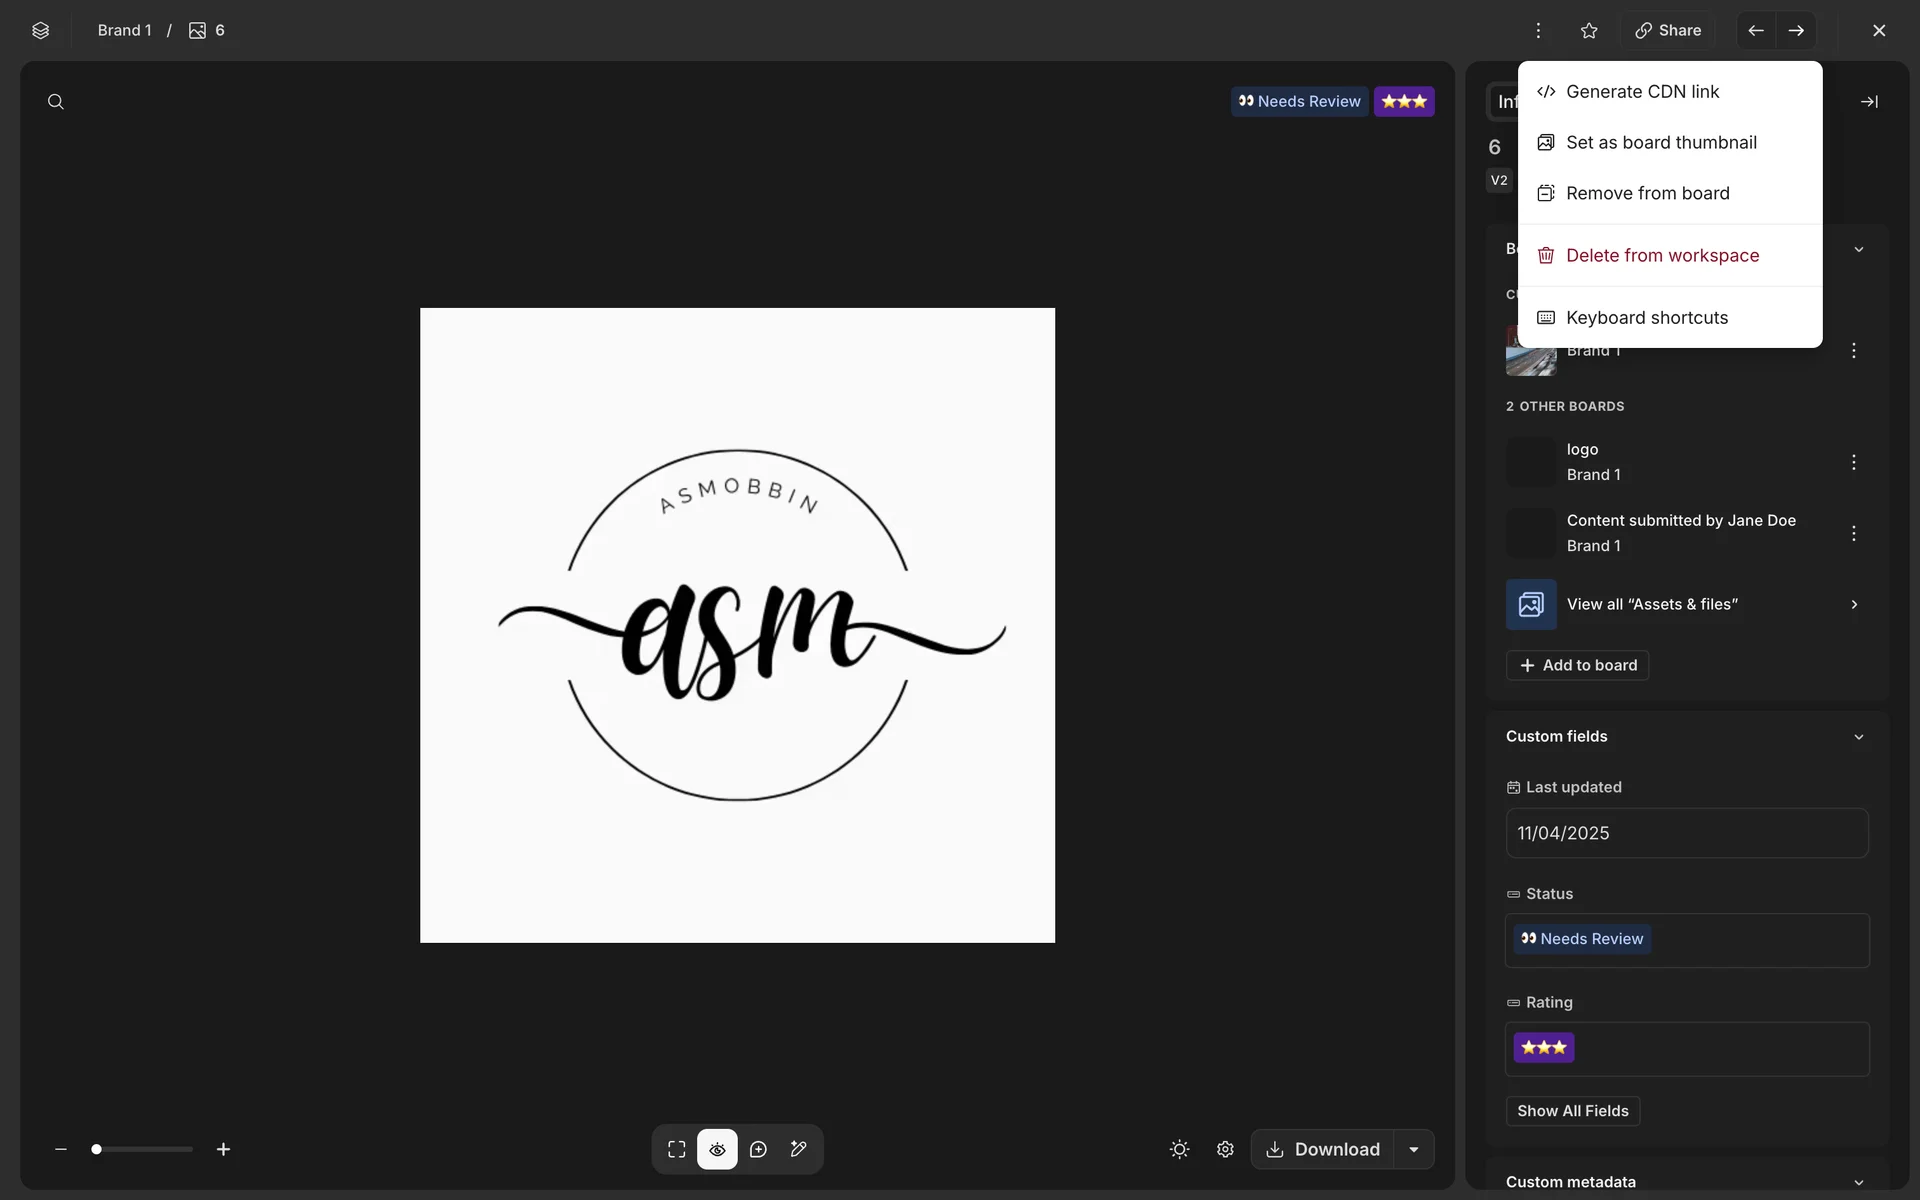Collapse the info side panel
This screenshot has width=1920, height=1200.
click(x=1868, y=102)
